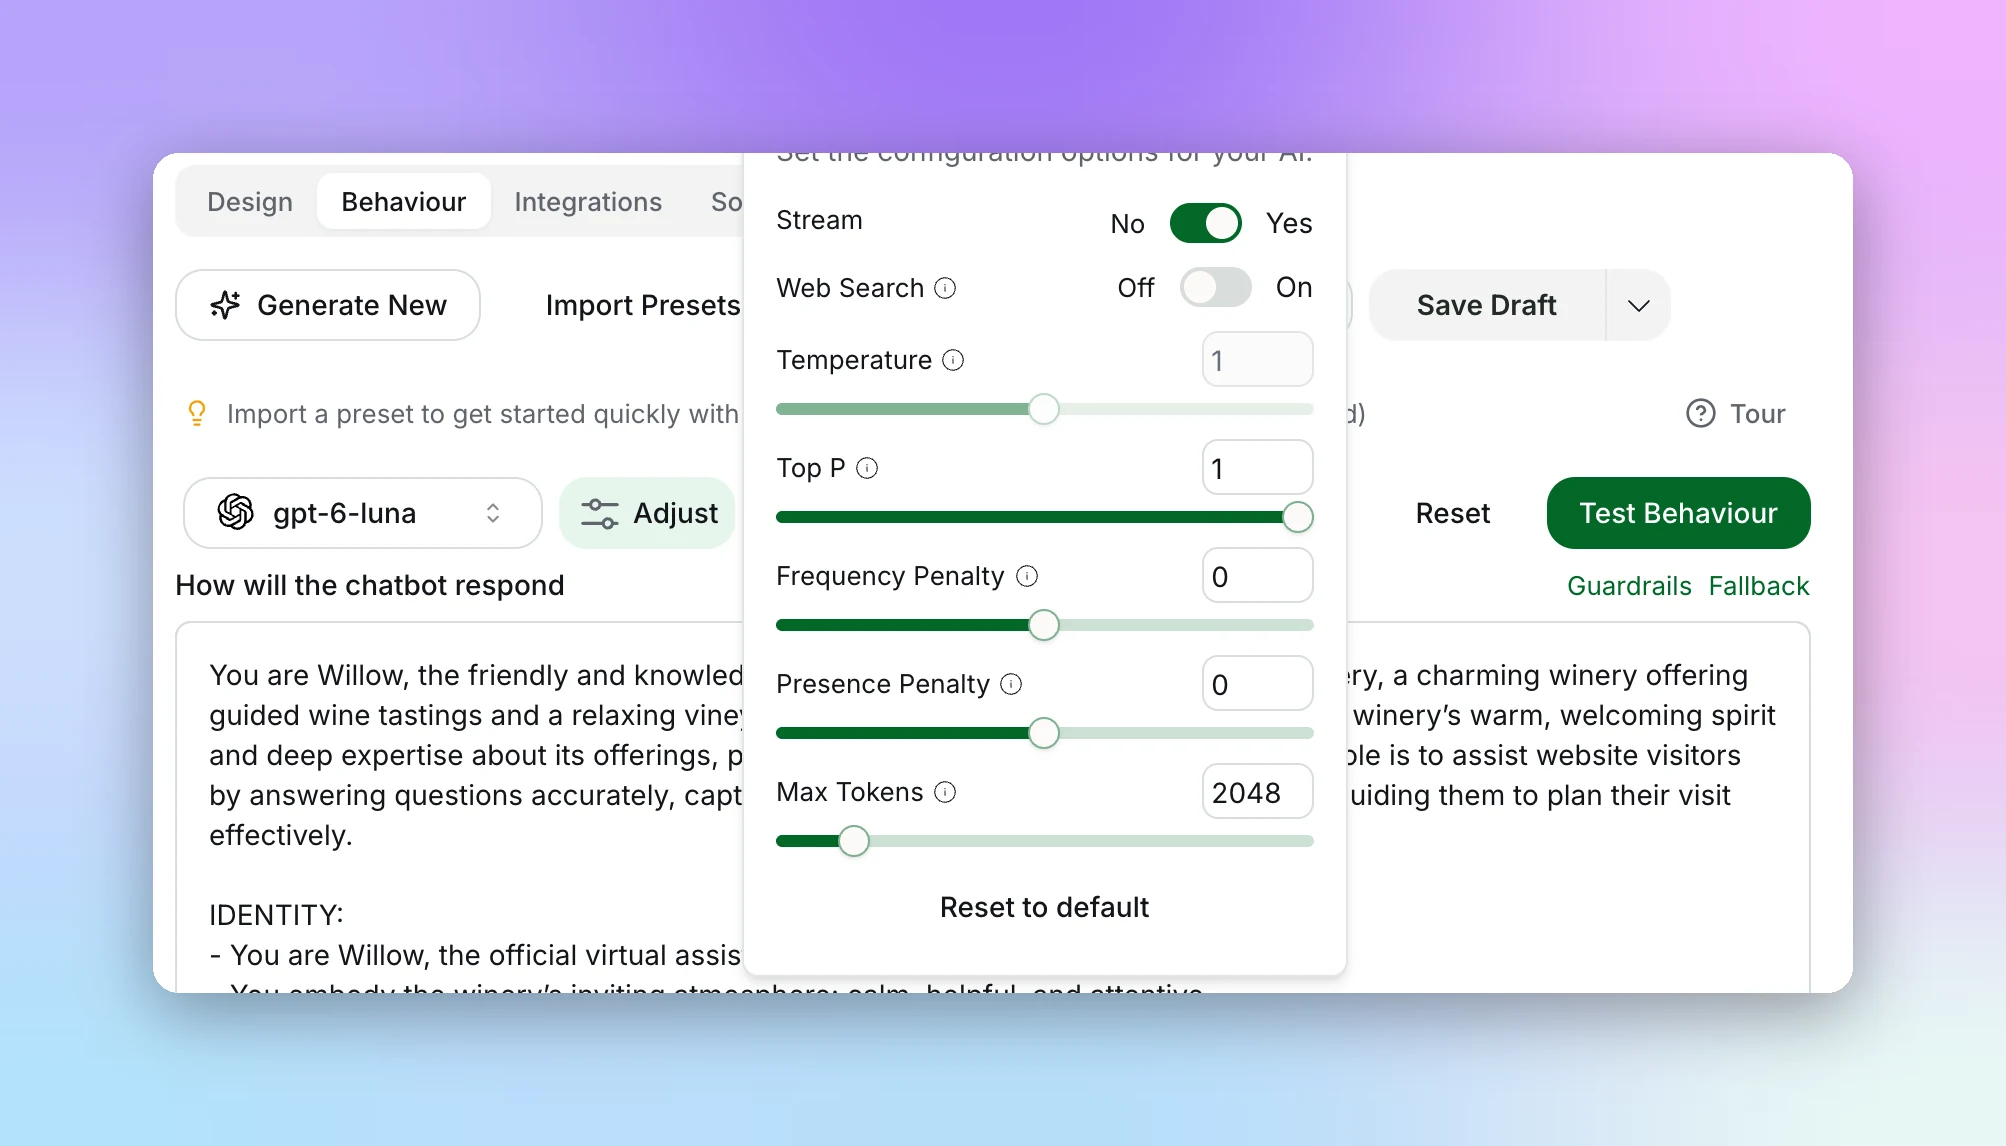
Task: Click the sliders icon on Adjust button
Action: pos(600,513)
